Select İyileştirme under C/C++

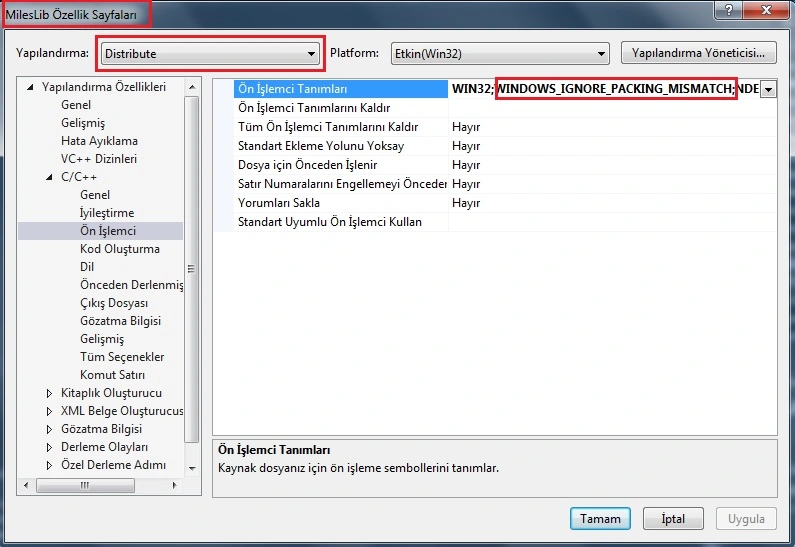pos(106,213)
